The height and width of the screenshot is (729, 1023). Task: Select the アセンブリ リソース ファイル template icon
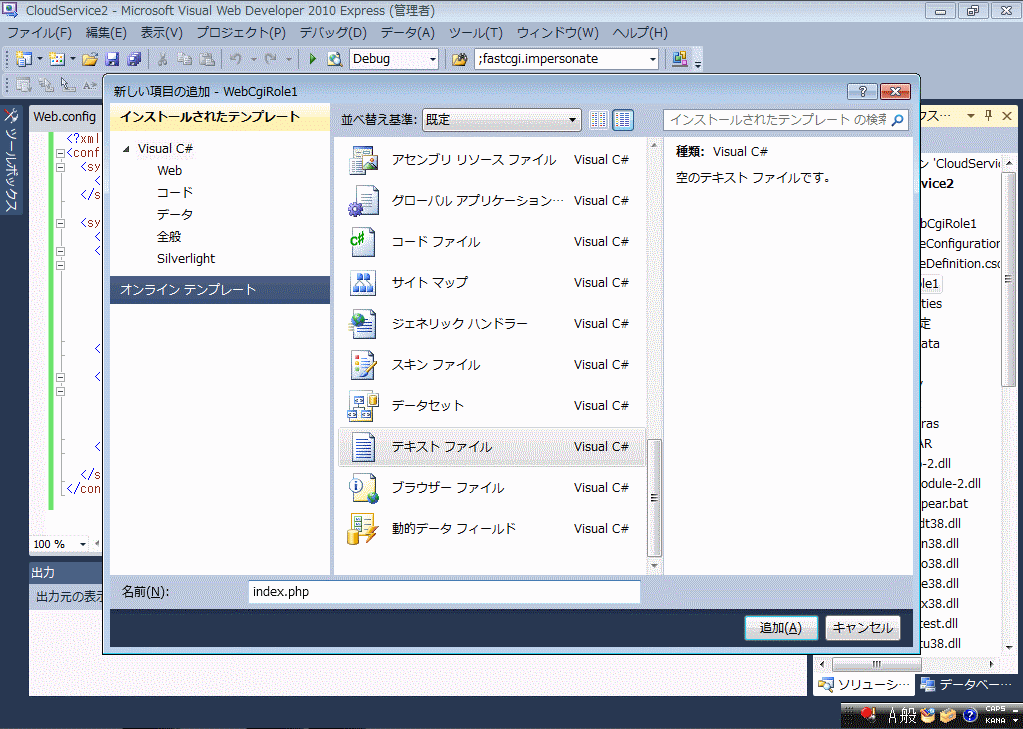[x=363, y=160]
